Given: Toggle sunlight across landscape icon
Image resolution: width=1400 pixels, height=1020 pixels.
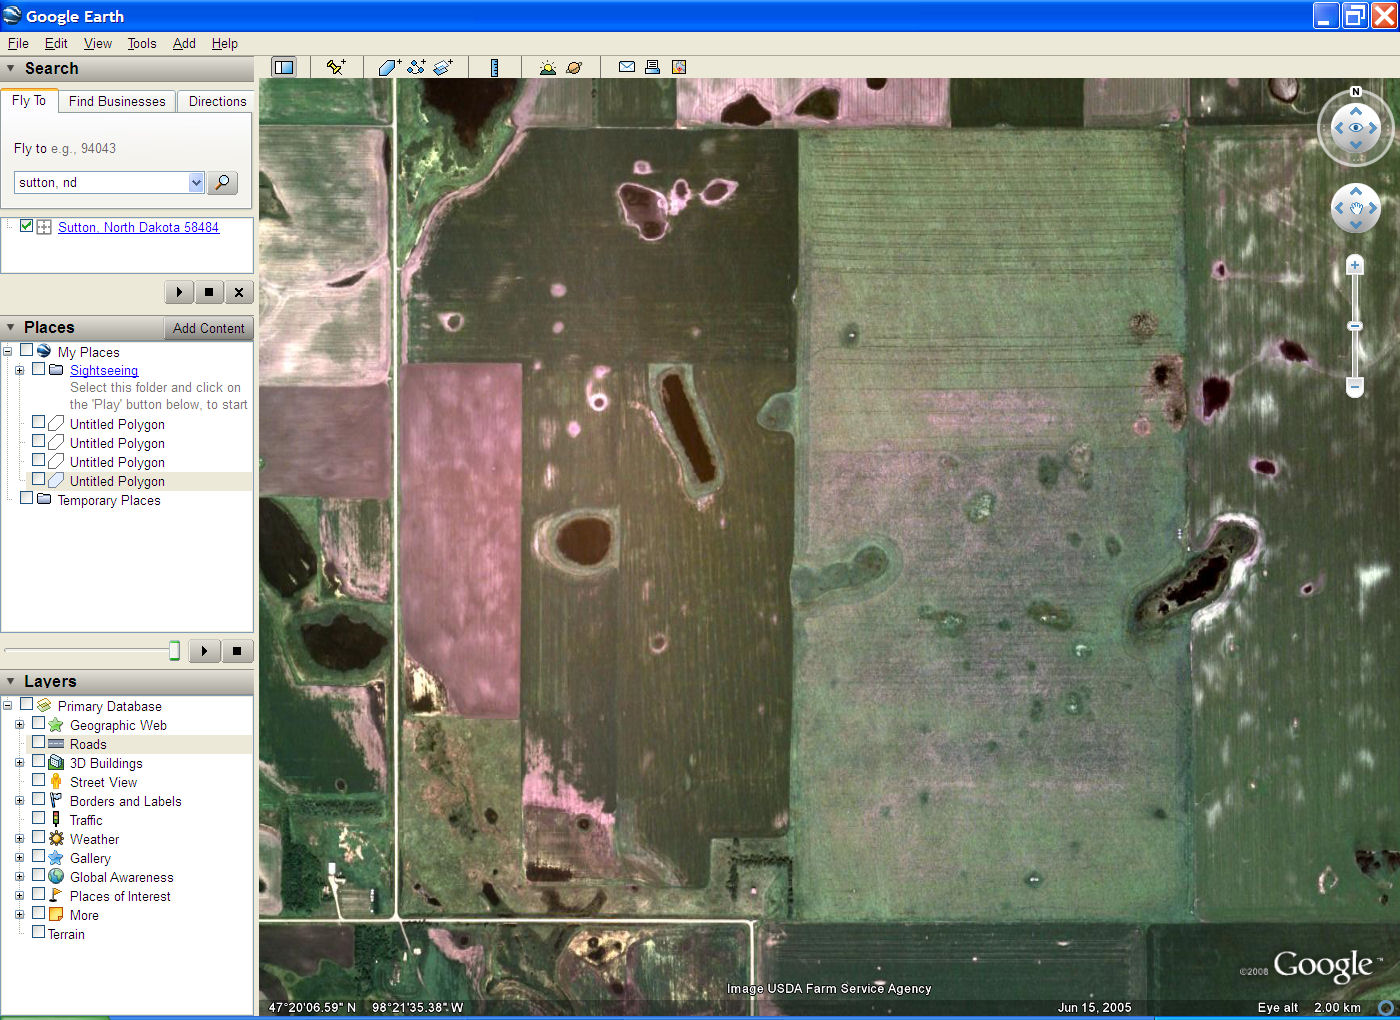Looking at the screenshot, I should click(x=547, y=67).
